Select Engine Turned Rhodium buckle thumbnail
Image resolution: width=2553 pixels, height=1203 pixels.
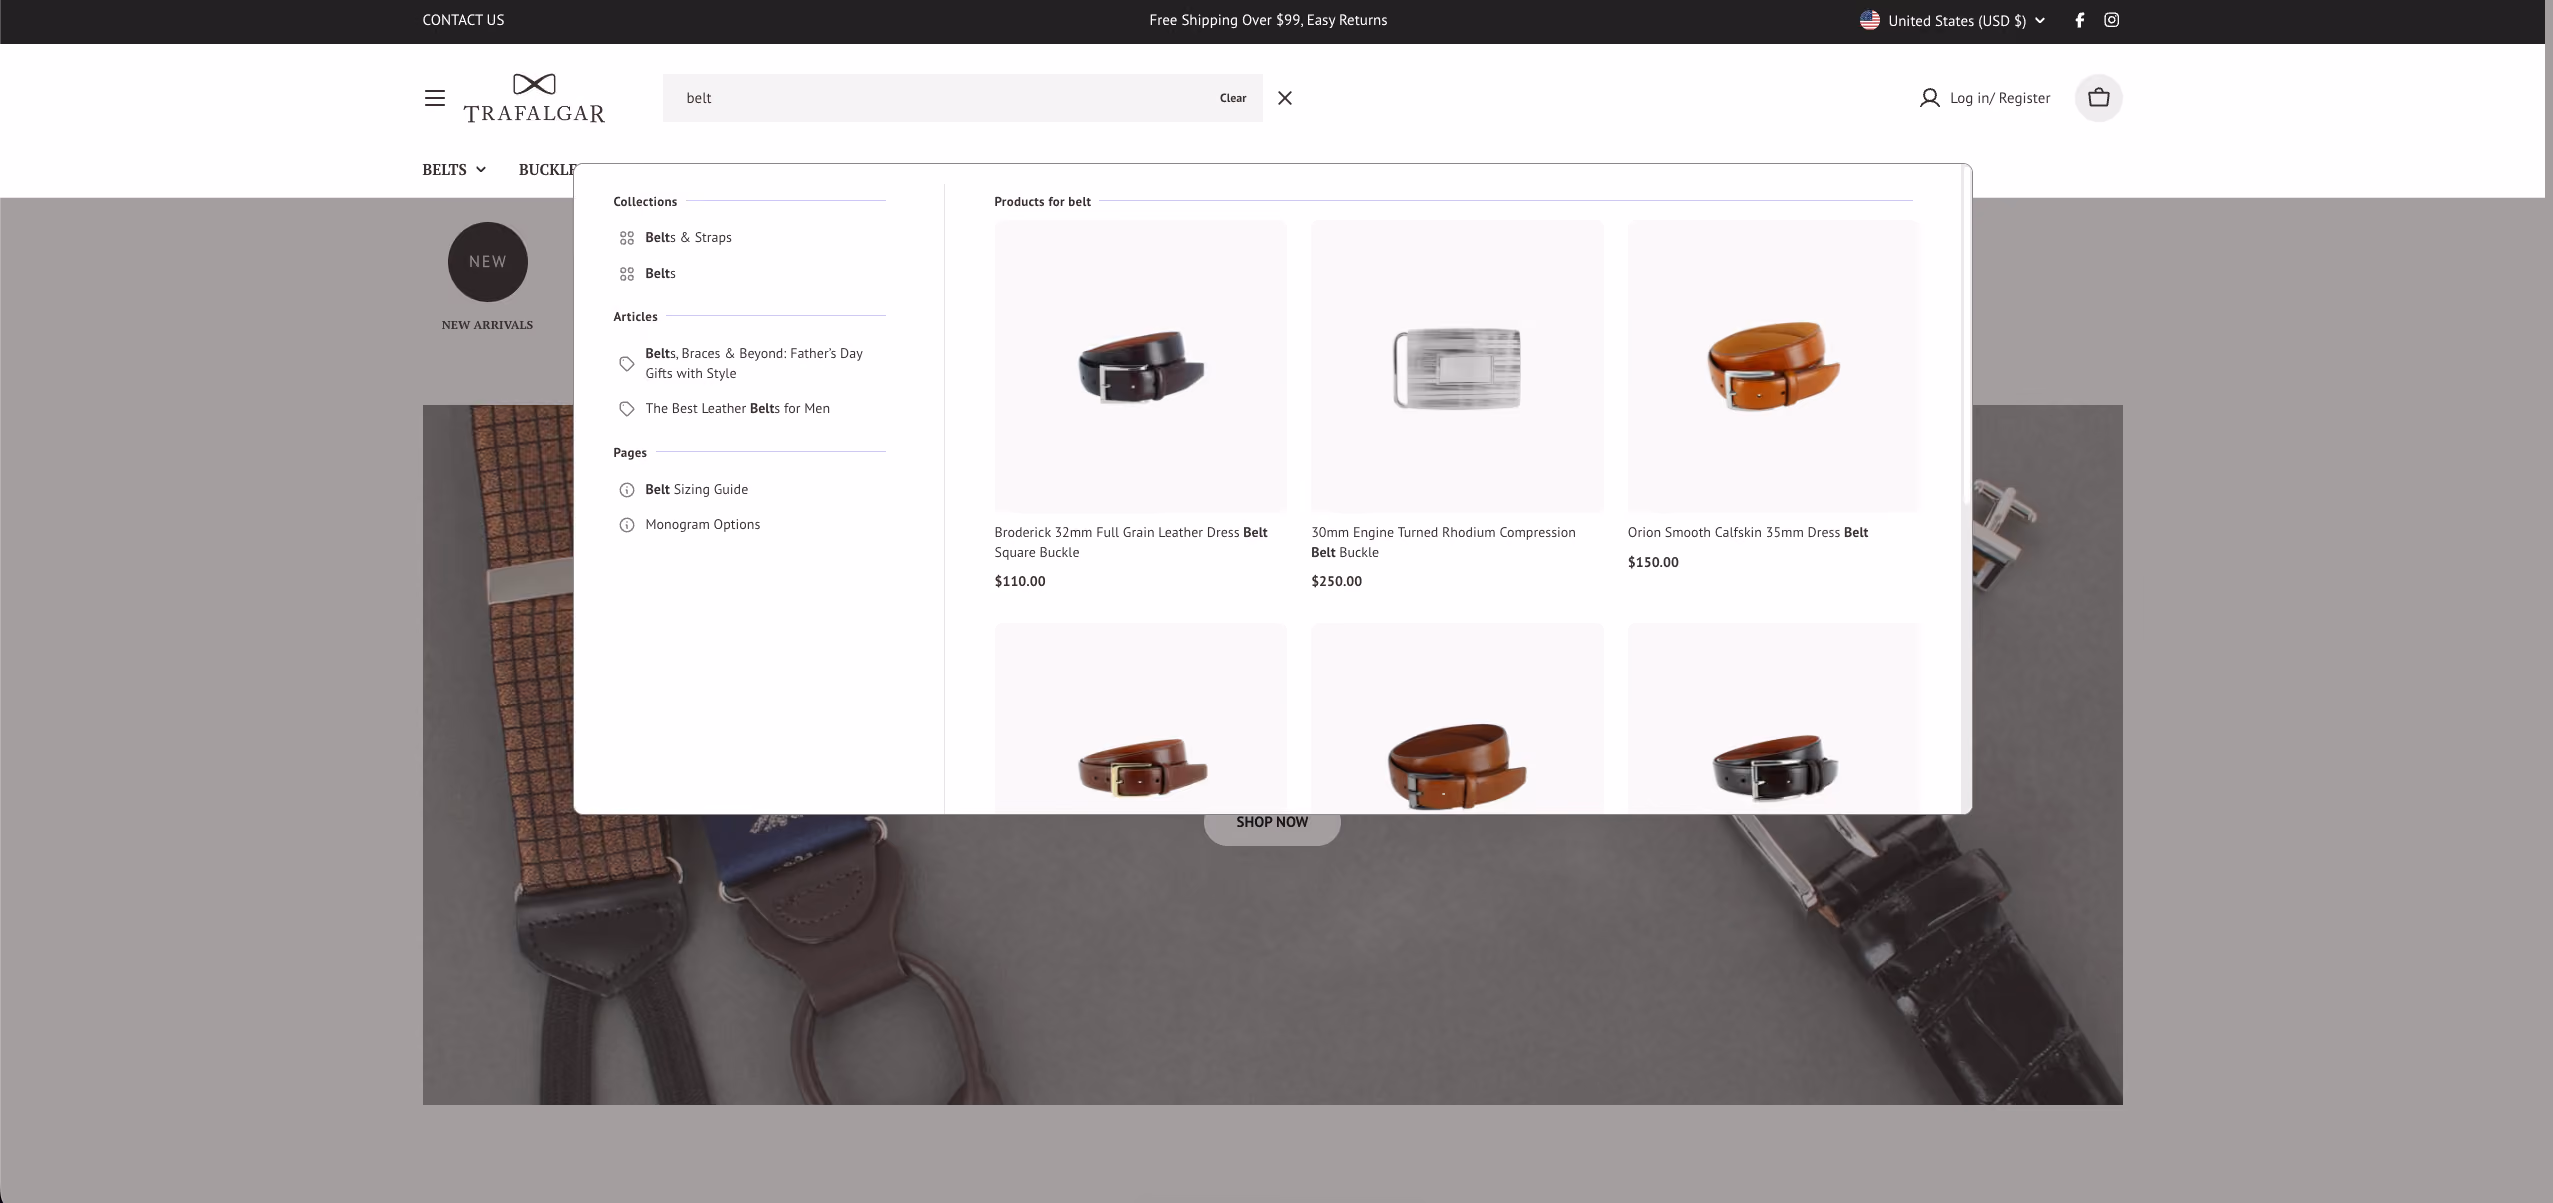(x=1457, y=366)
